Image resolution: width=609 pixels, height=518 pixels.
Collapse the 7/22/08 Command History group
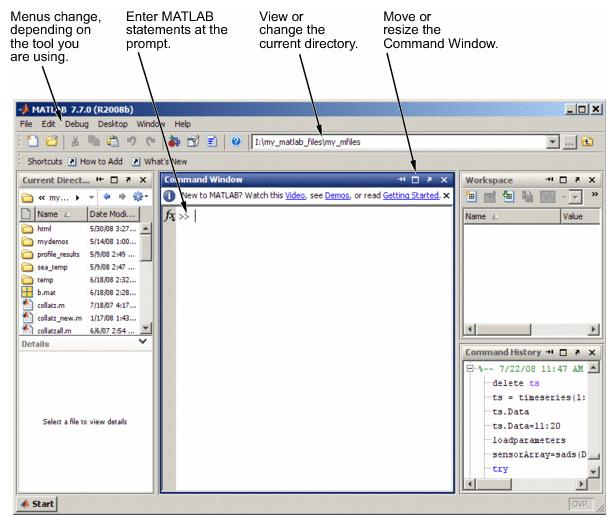pos(470,368)
